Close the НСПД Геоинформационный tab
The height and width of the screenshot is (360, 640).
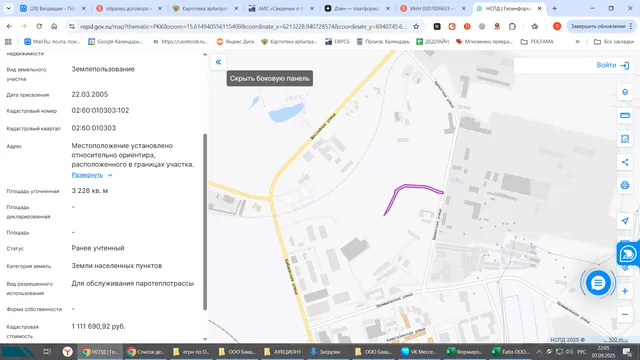coord(539,8)
